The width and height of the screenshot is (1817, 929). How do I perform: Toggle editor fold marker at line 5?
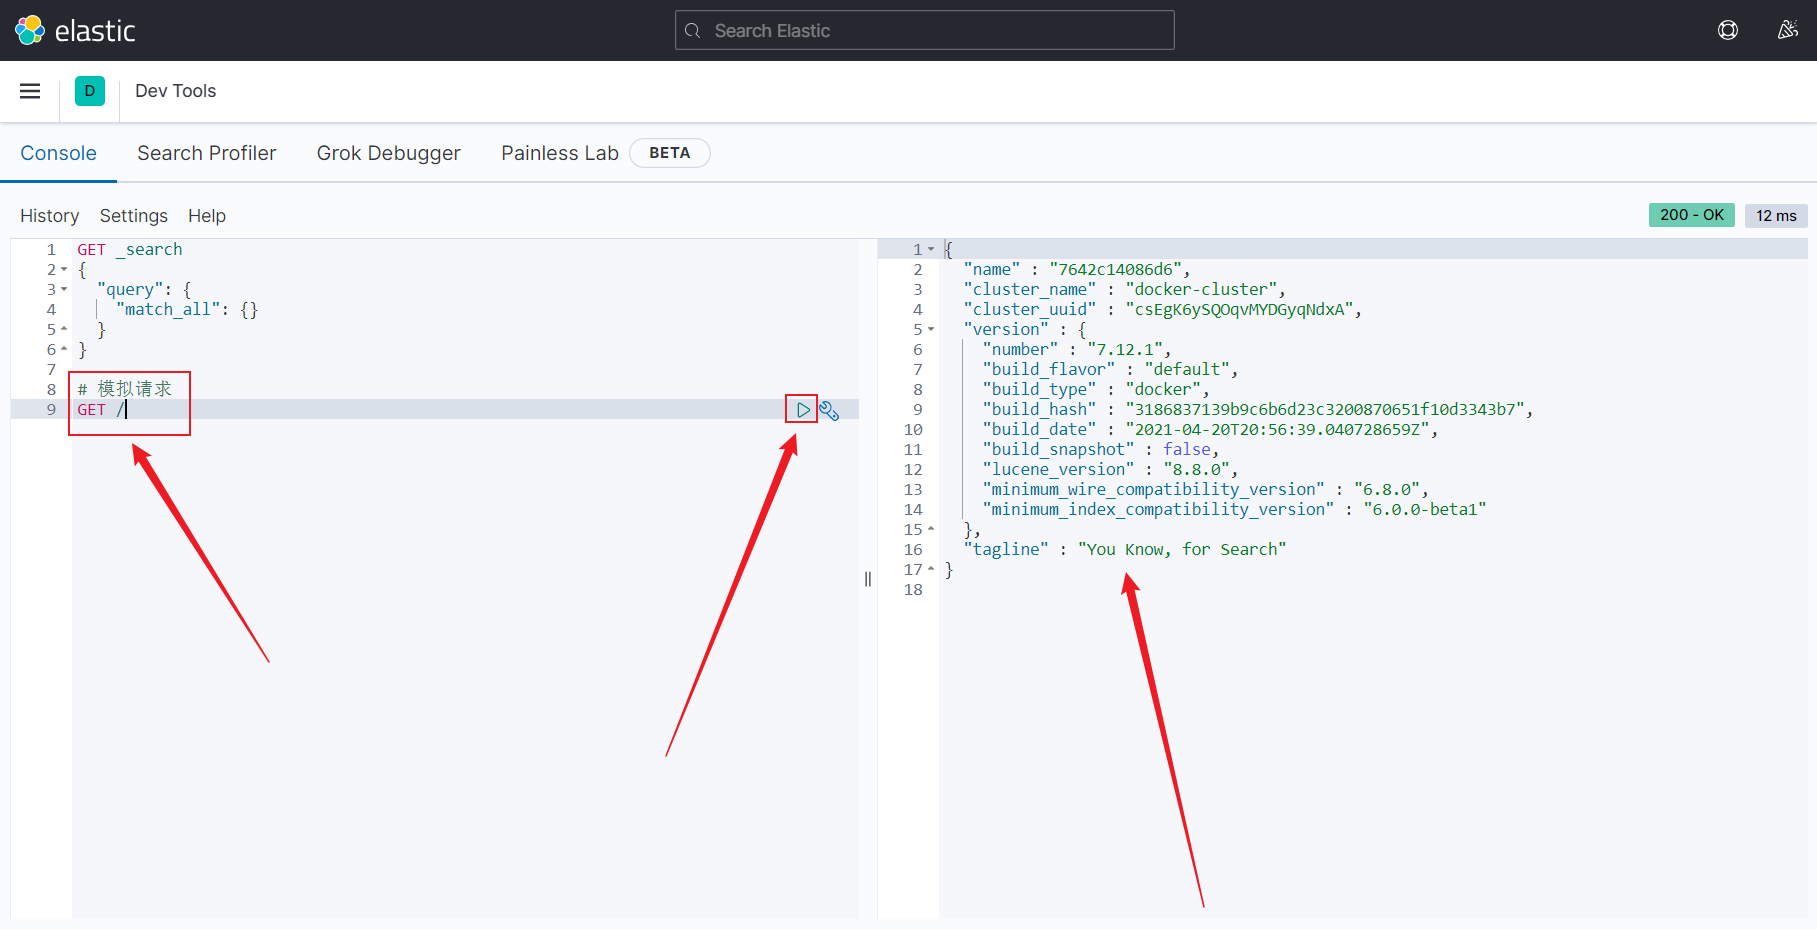coord(64,329)
